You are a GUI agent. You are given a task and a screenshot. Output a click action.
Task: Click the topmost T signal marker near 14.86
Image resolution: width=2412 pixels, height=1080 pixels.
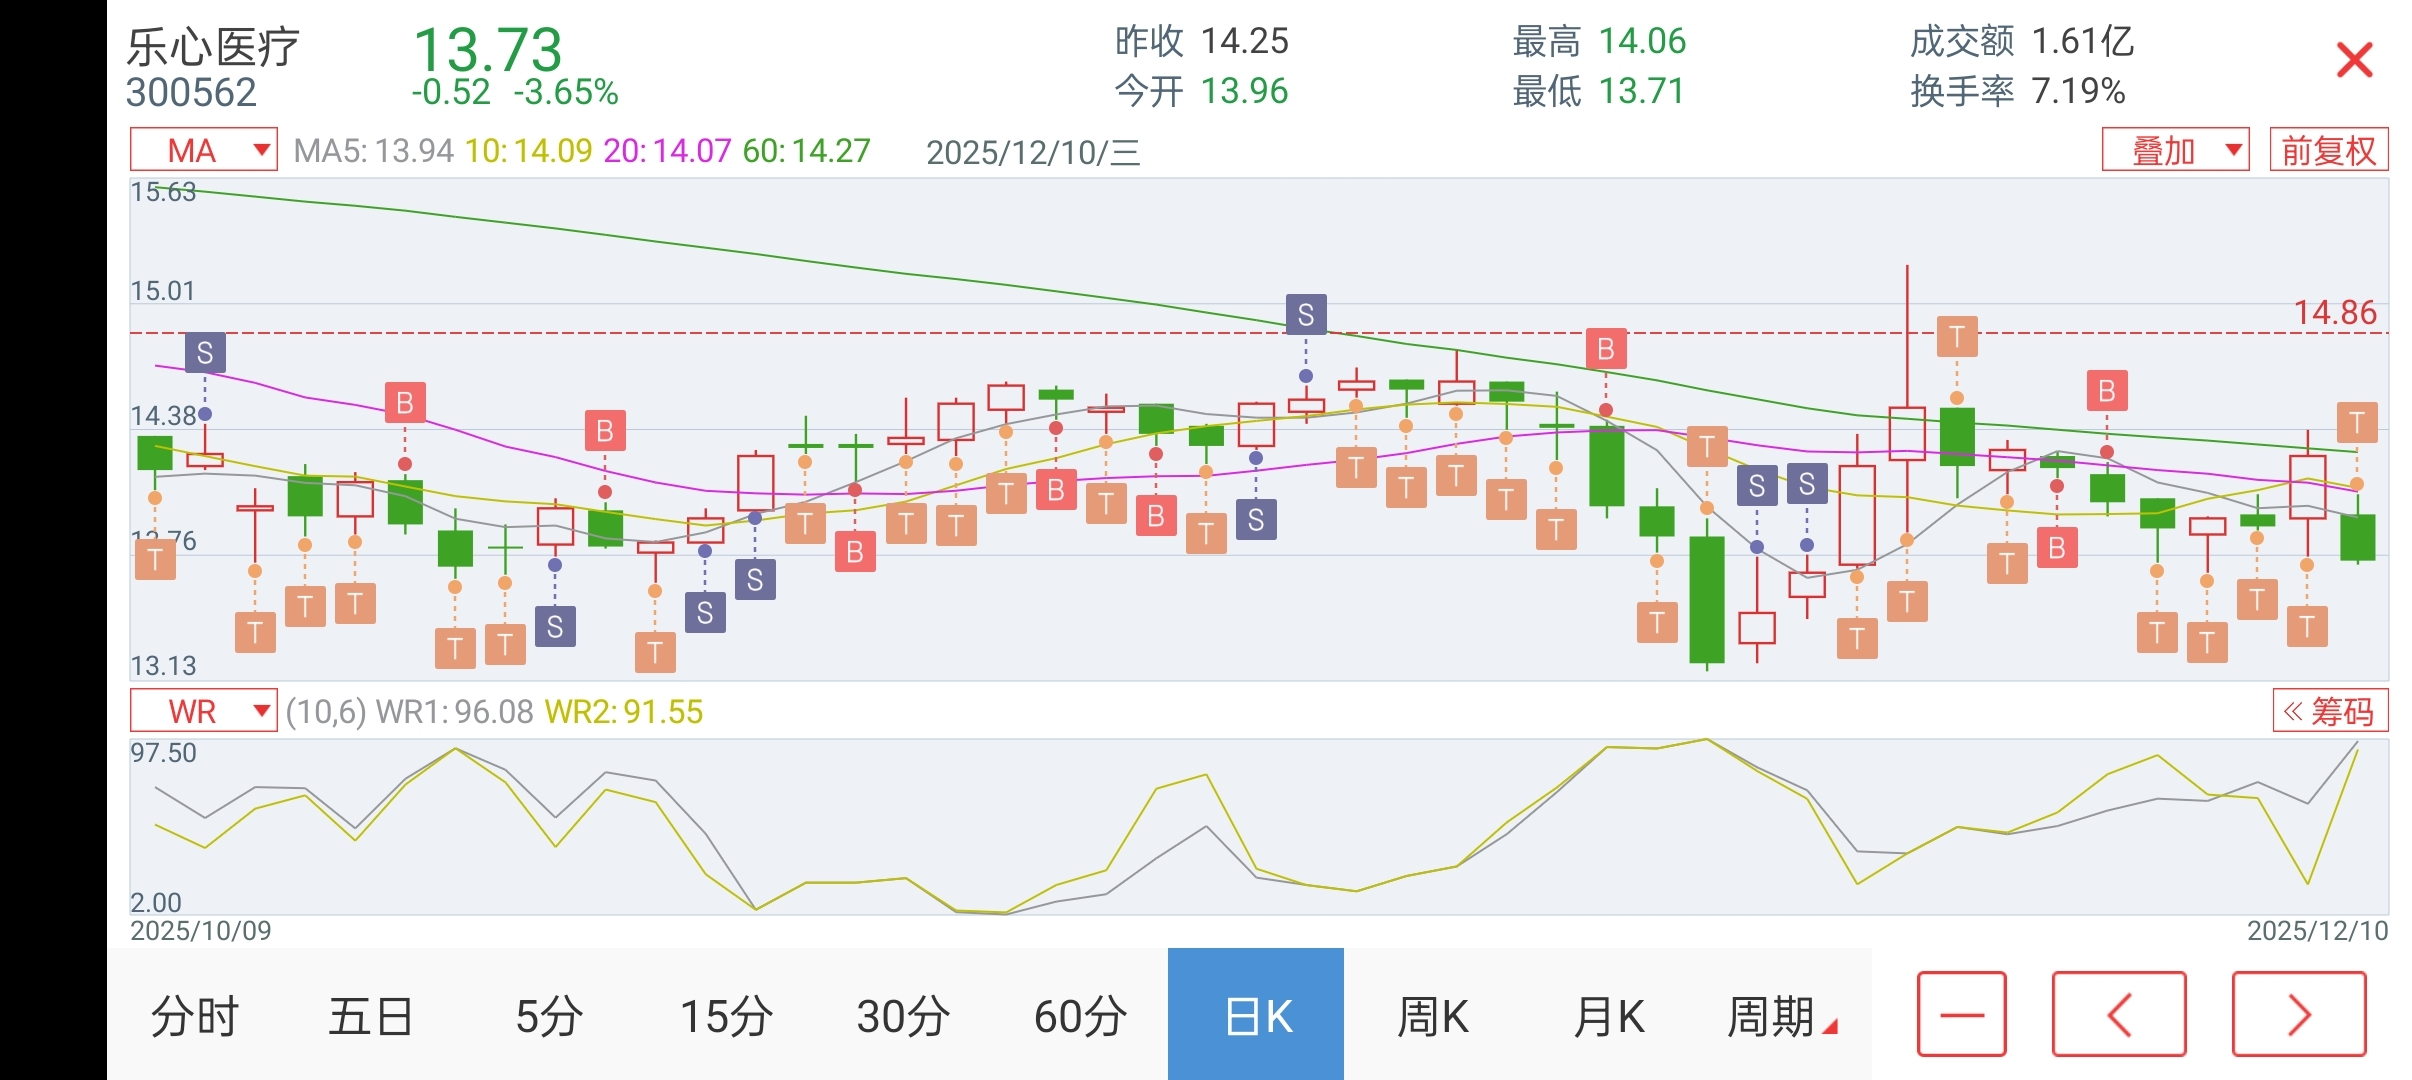[x=1956, y=336]
